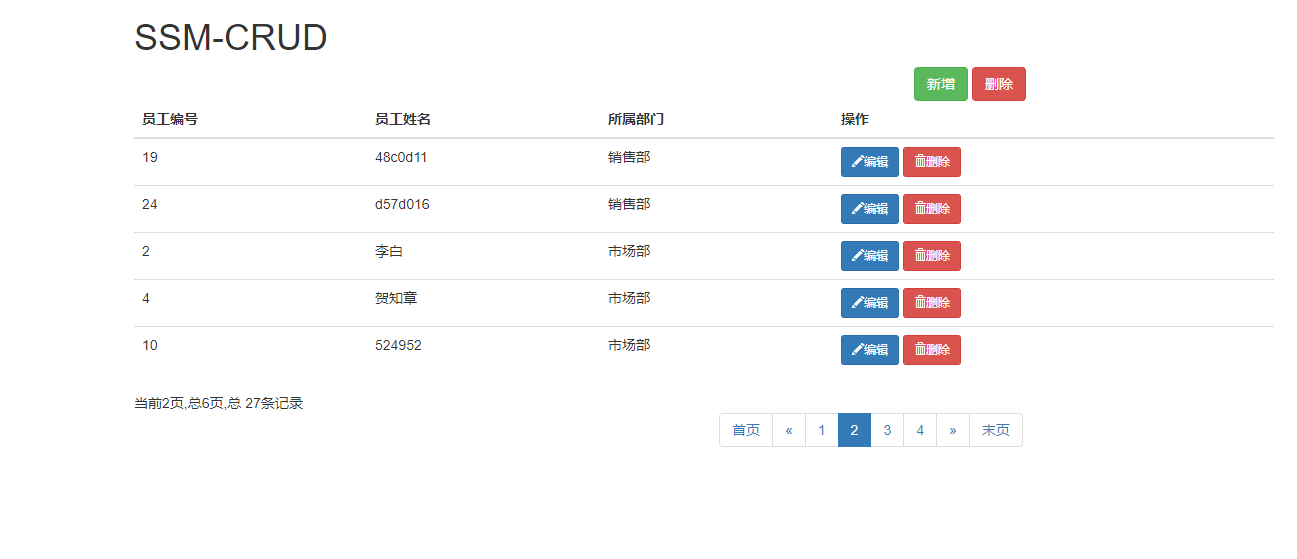Edit employee 524952 record
Image resolution: width=1297 pixels, height=559 pixels.
[869, 350]
